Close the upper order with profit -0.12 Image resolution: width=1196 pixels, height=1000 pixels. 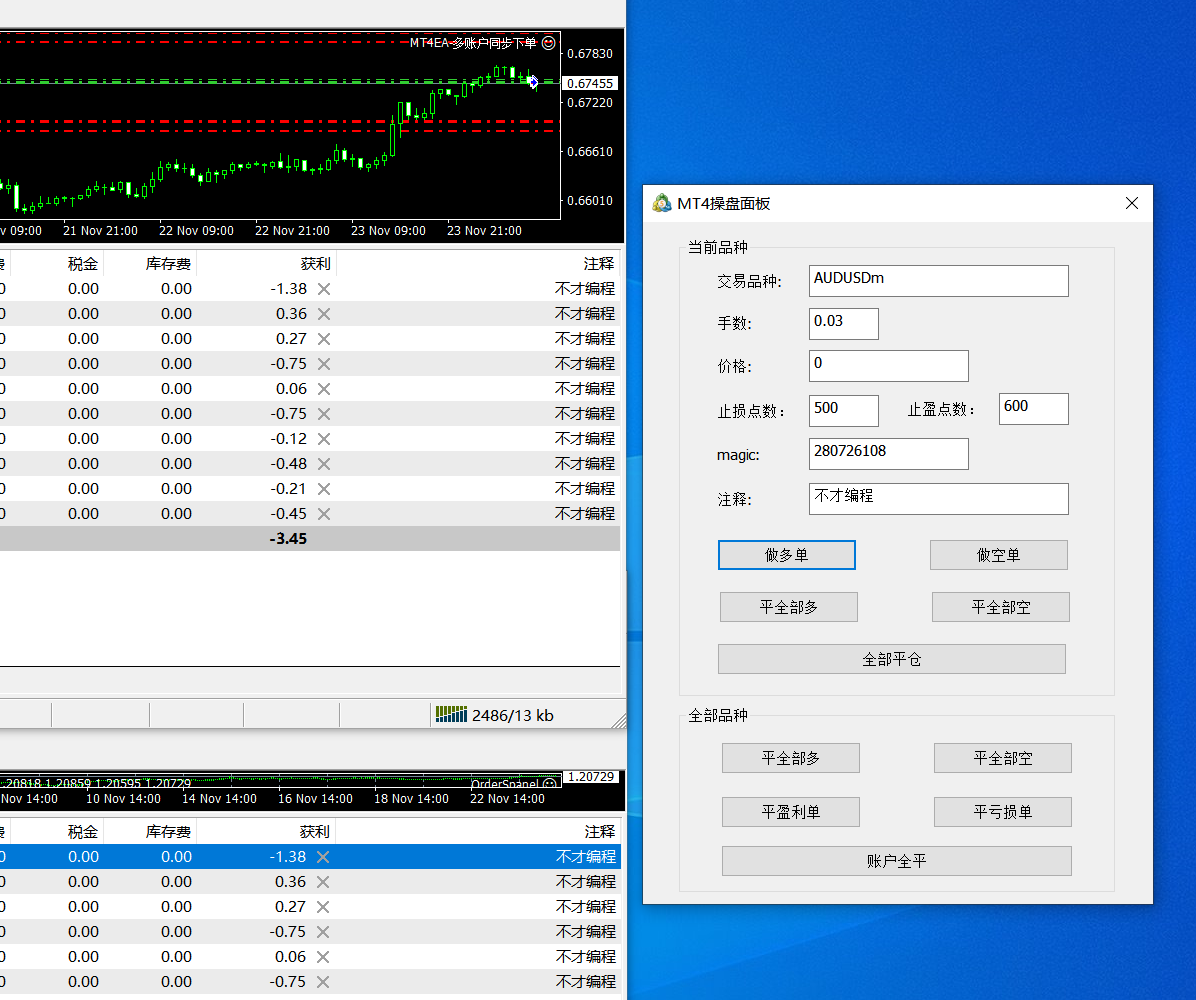[324, 439]
